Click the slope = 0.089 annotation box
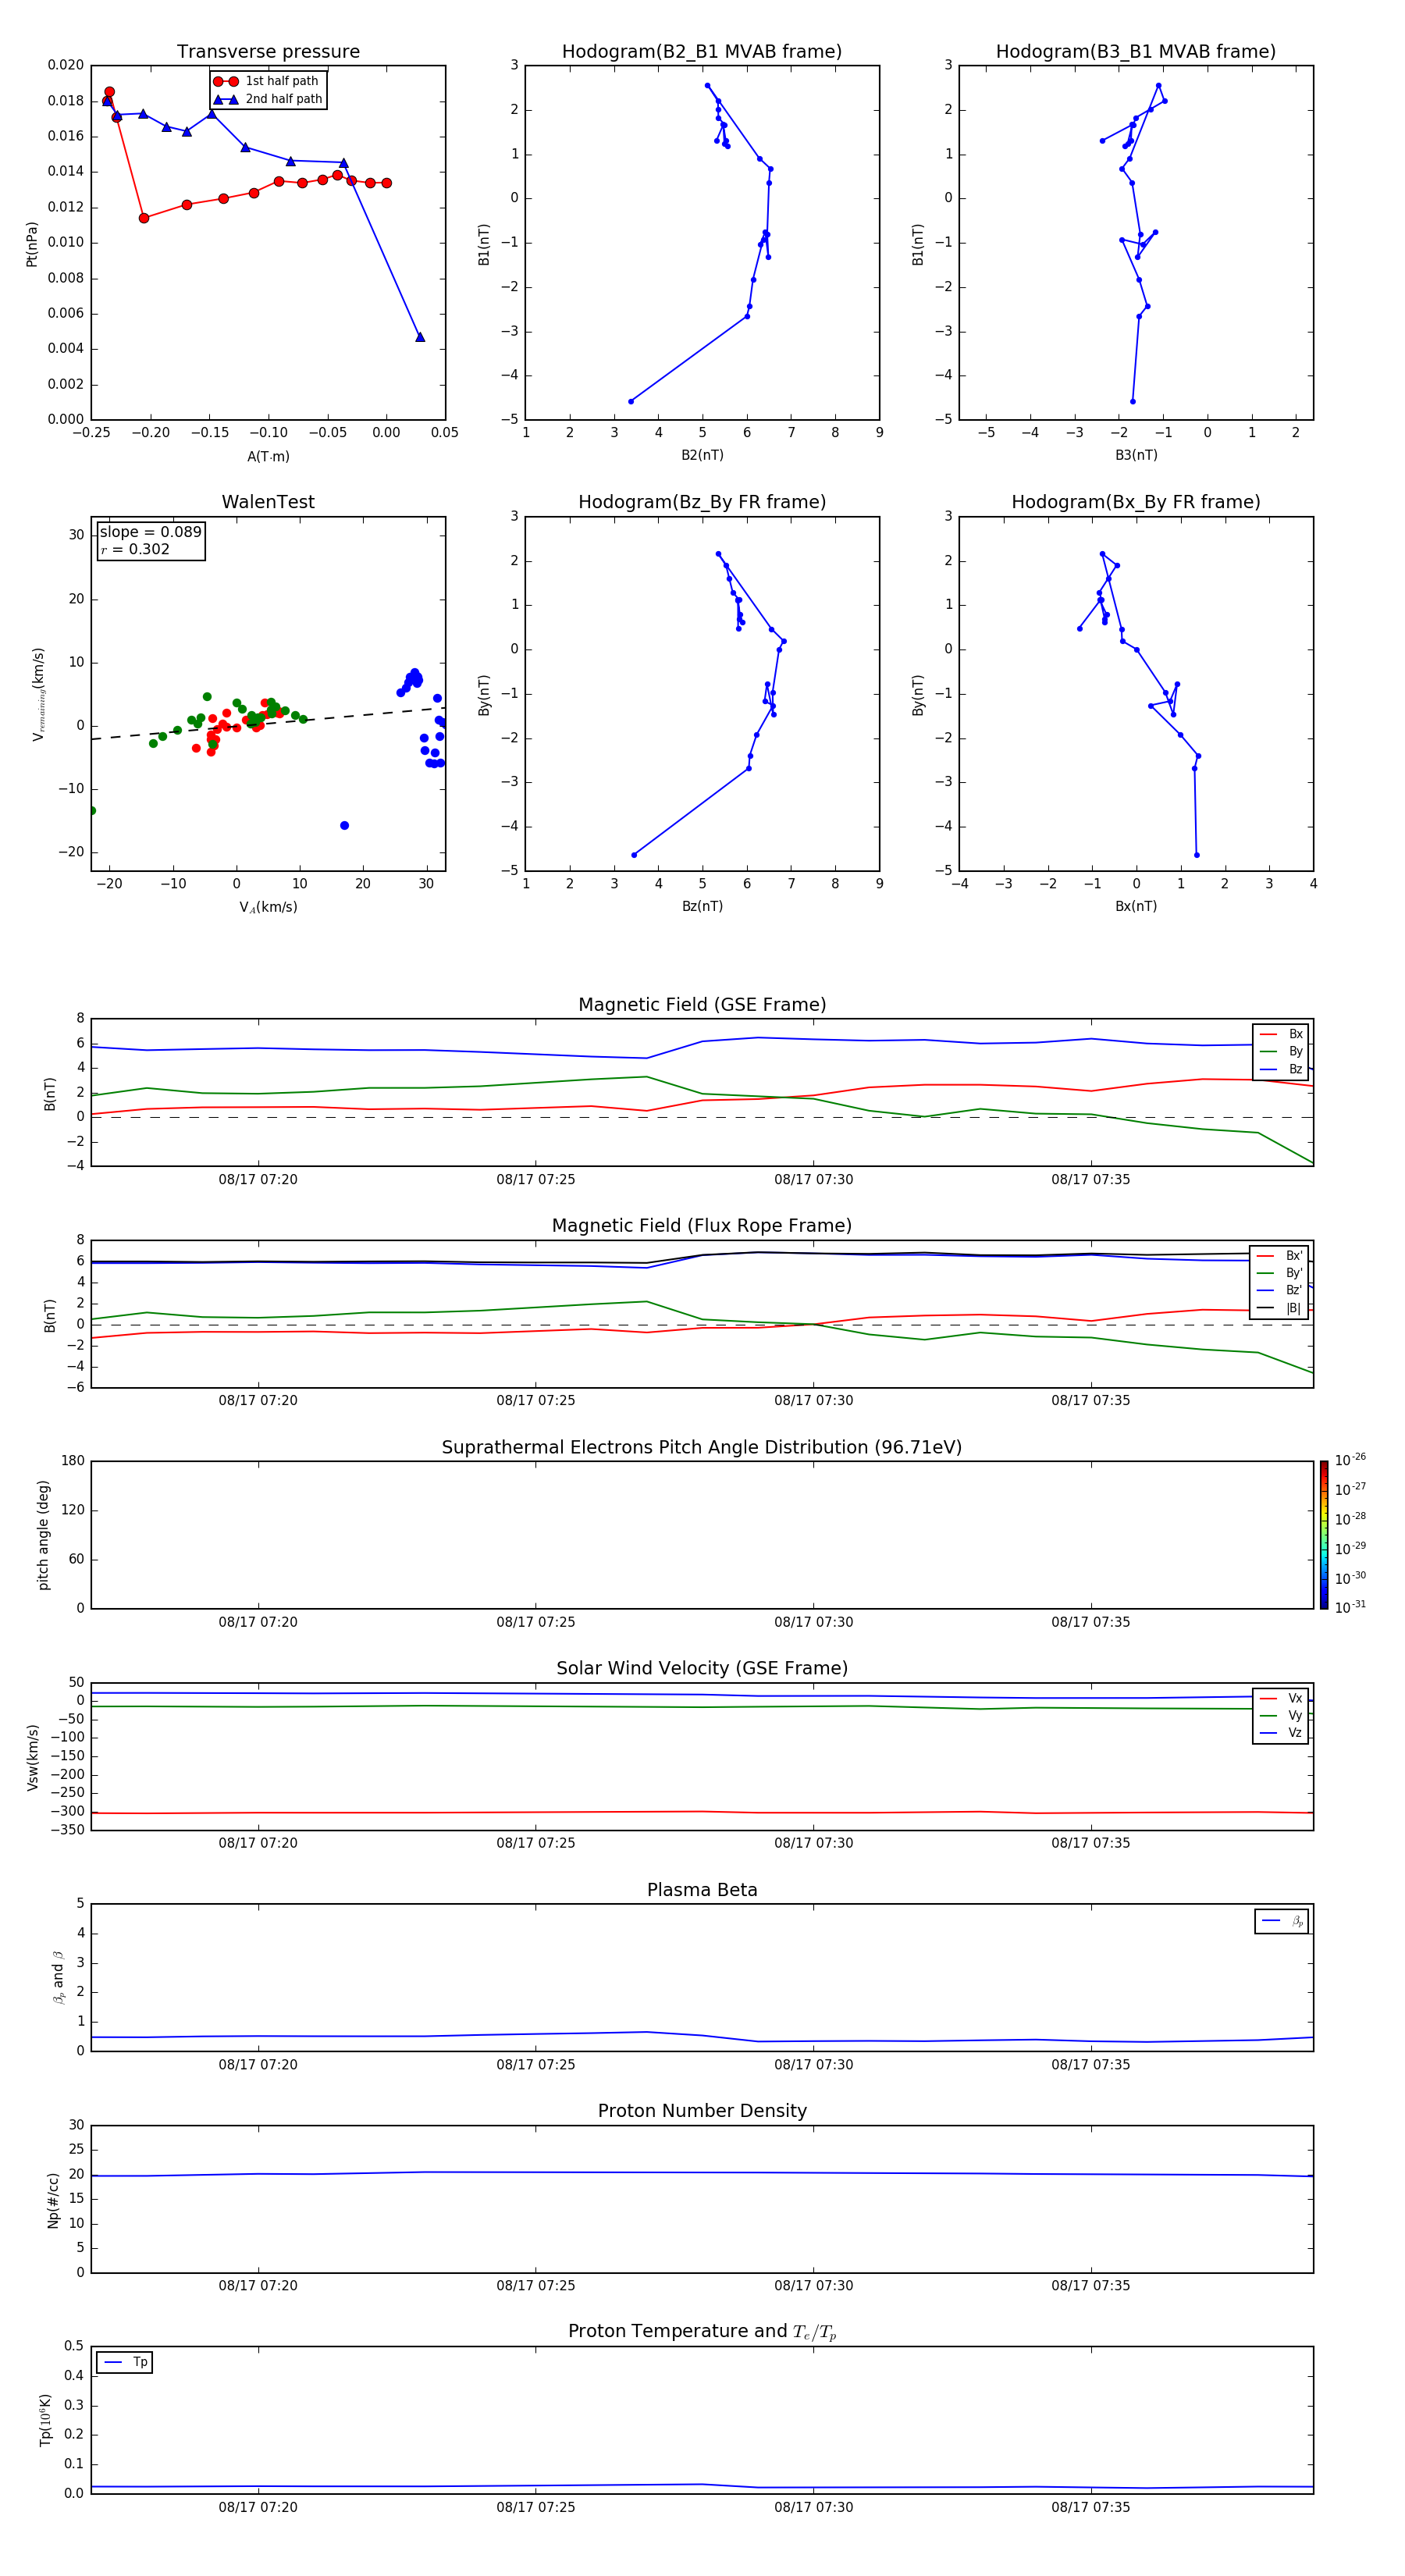Screen dimensions: 1405x2576 (x=151, y=540)
